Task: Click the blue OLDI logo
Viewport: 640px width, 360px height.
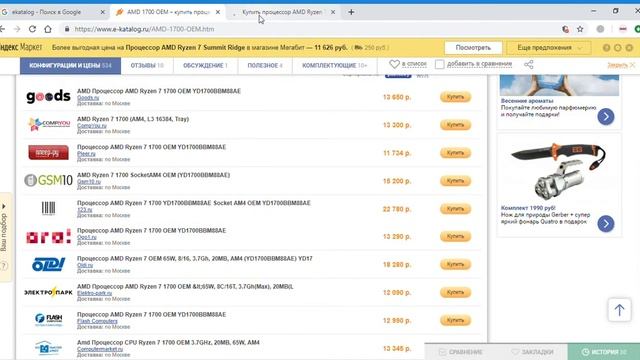Action: [49, 264]
